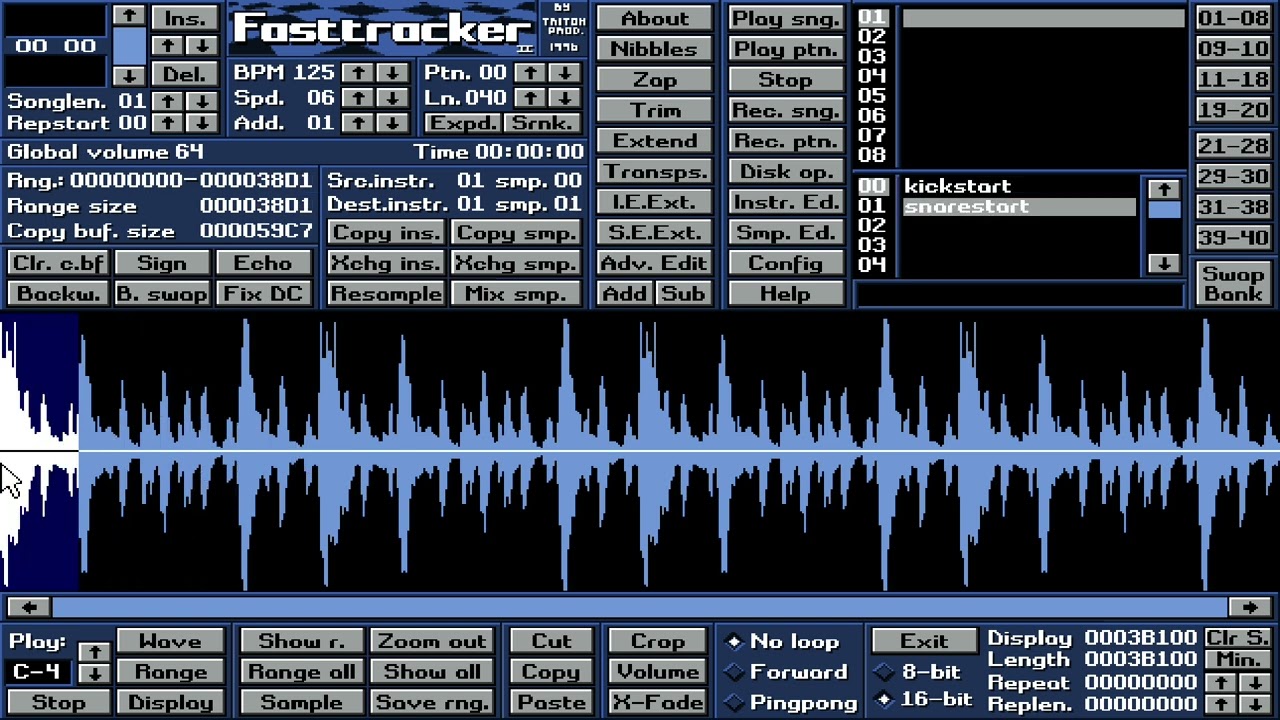The image size is (1280, 720).
Task: Launch Nibbles game
Action: pyautogui.click(x=655, y=49)
